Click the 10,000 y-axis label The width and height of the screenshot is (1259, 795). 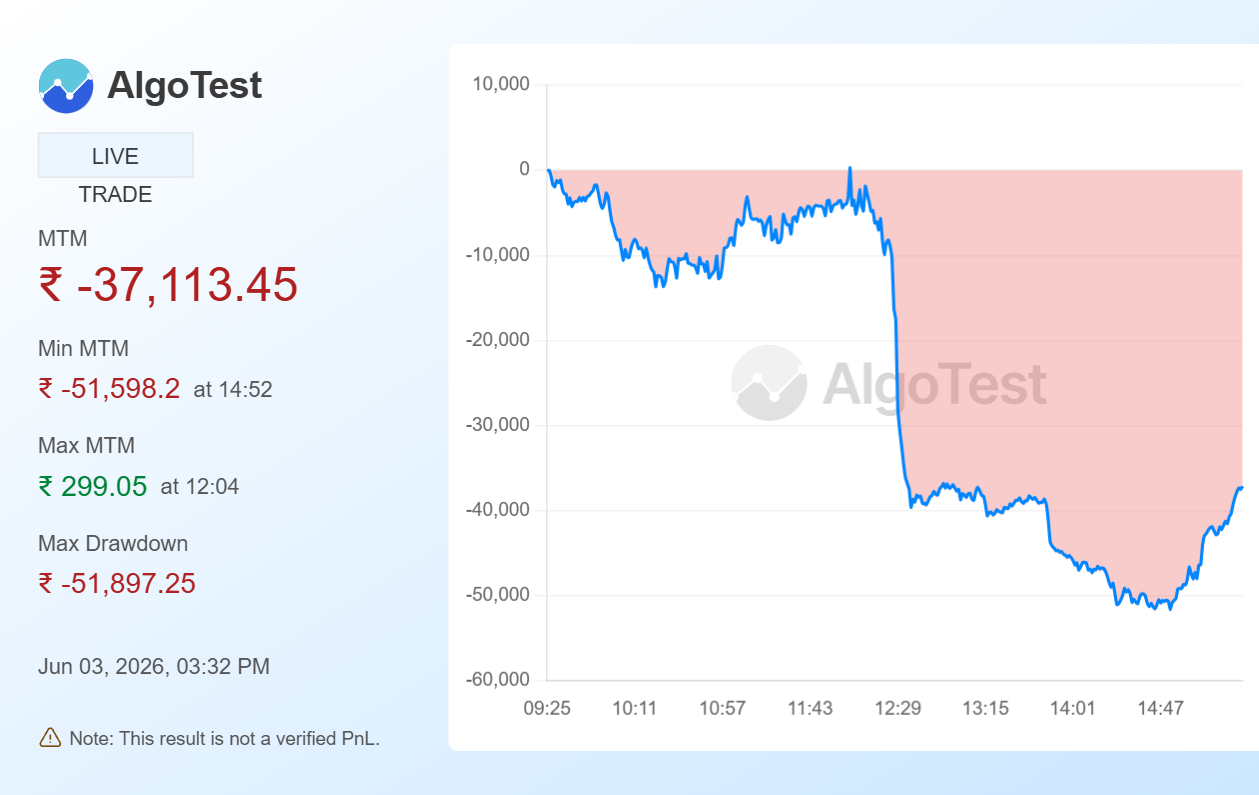pyautogui.click(x=500, y=84)
